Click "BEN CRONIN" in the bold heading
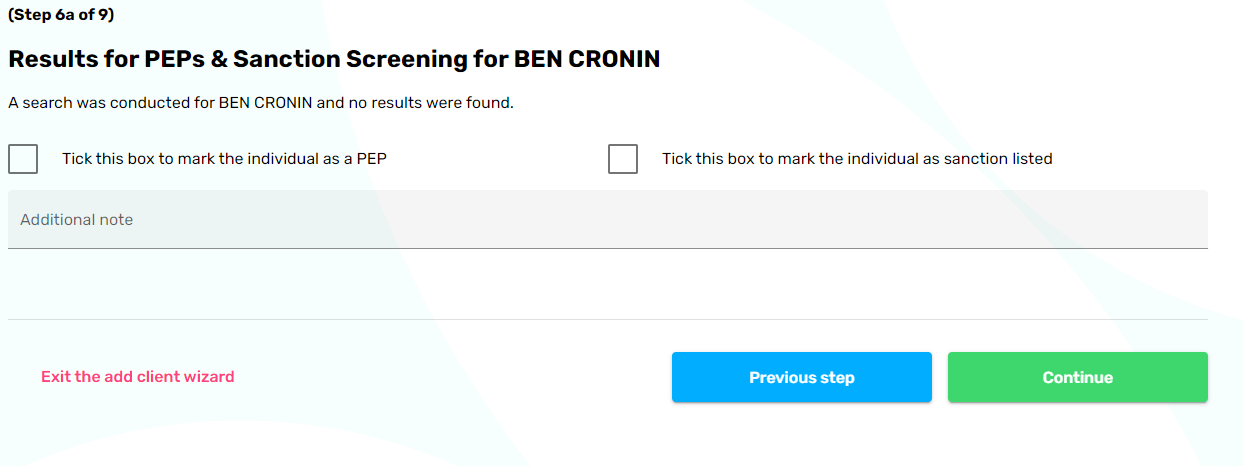The width and height of the screenshot is (1243, 466). [x=587, y=59]
